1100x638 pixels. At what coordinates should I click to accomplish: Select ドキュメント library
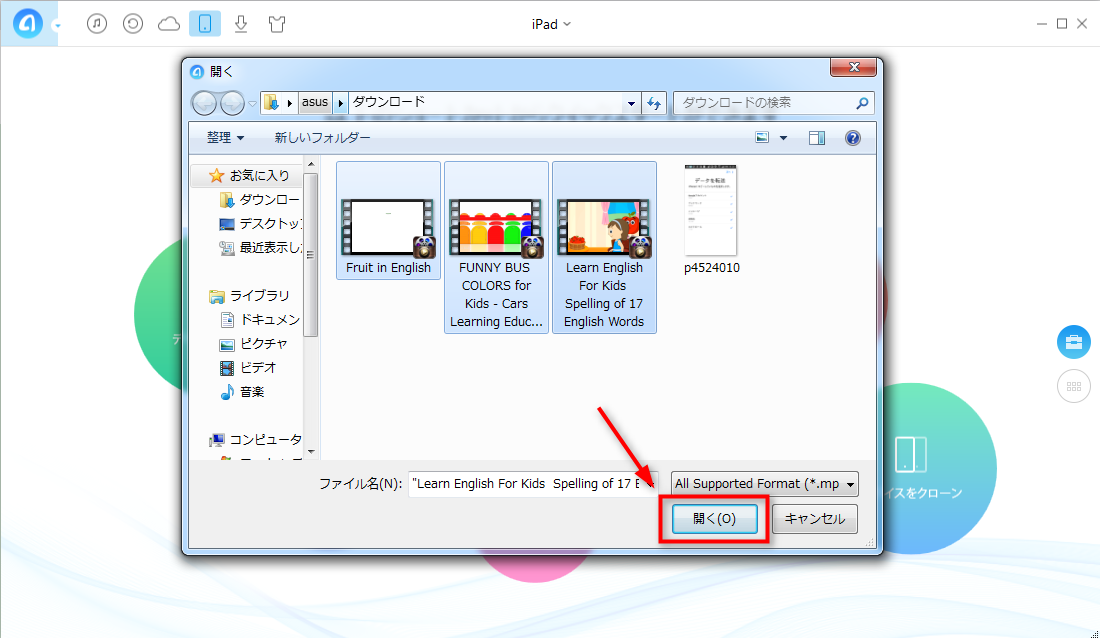click(x=260, y=320)
